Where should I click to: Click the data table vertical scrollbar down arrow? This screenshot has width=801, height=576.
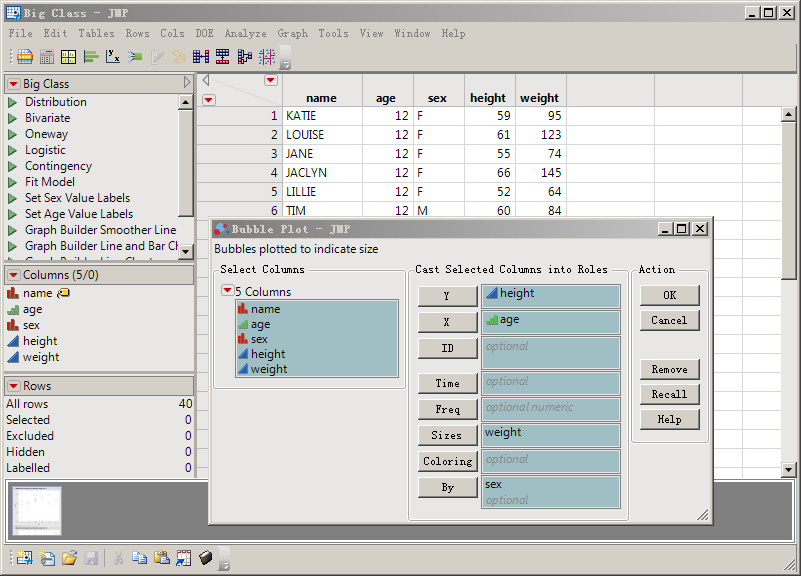pyautogui.click(x=788, y=469)
